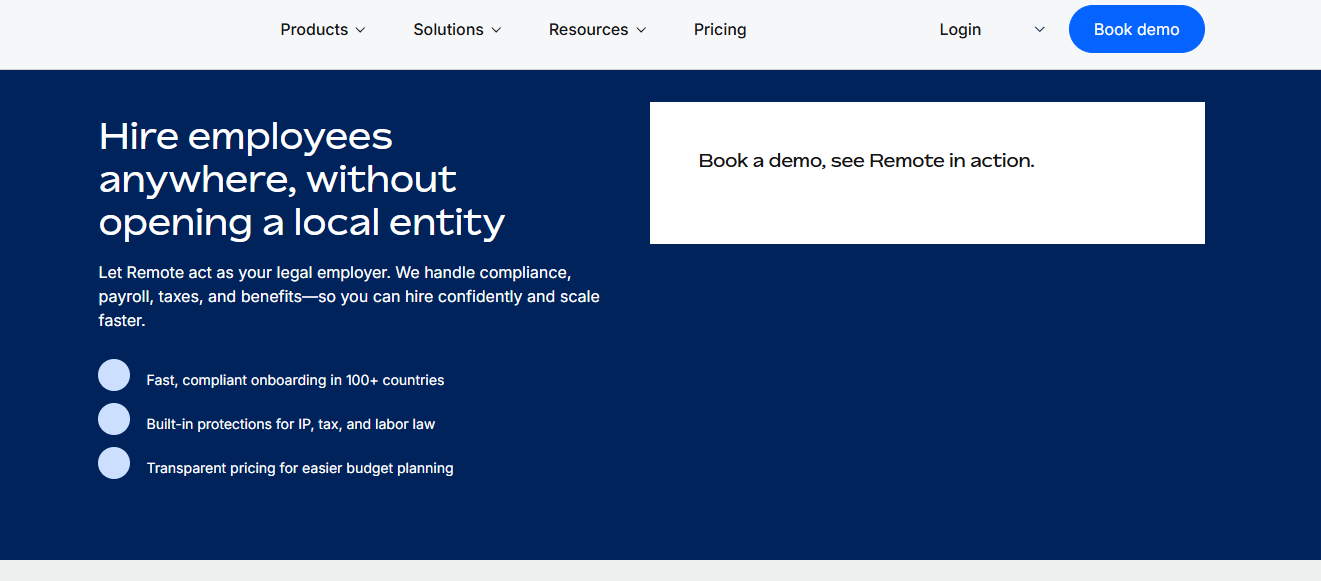Click the circle icon beside 'Built-in protections'

(114, 419)
